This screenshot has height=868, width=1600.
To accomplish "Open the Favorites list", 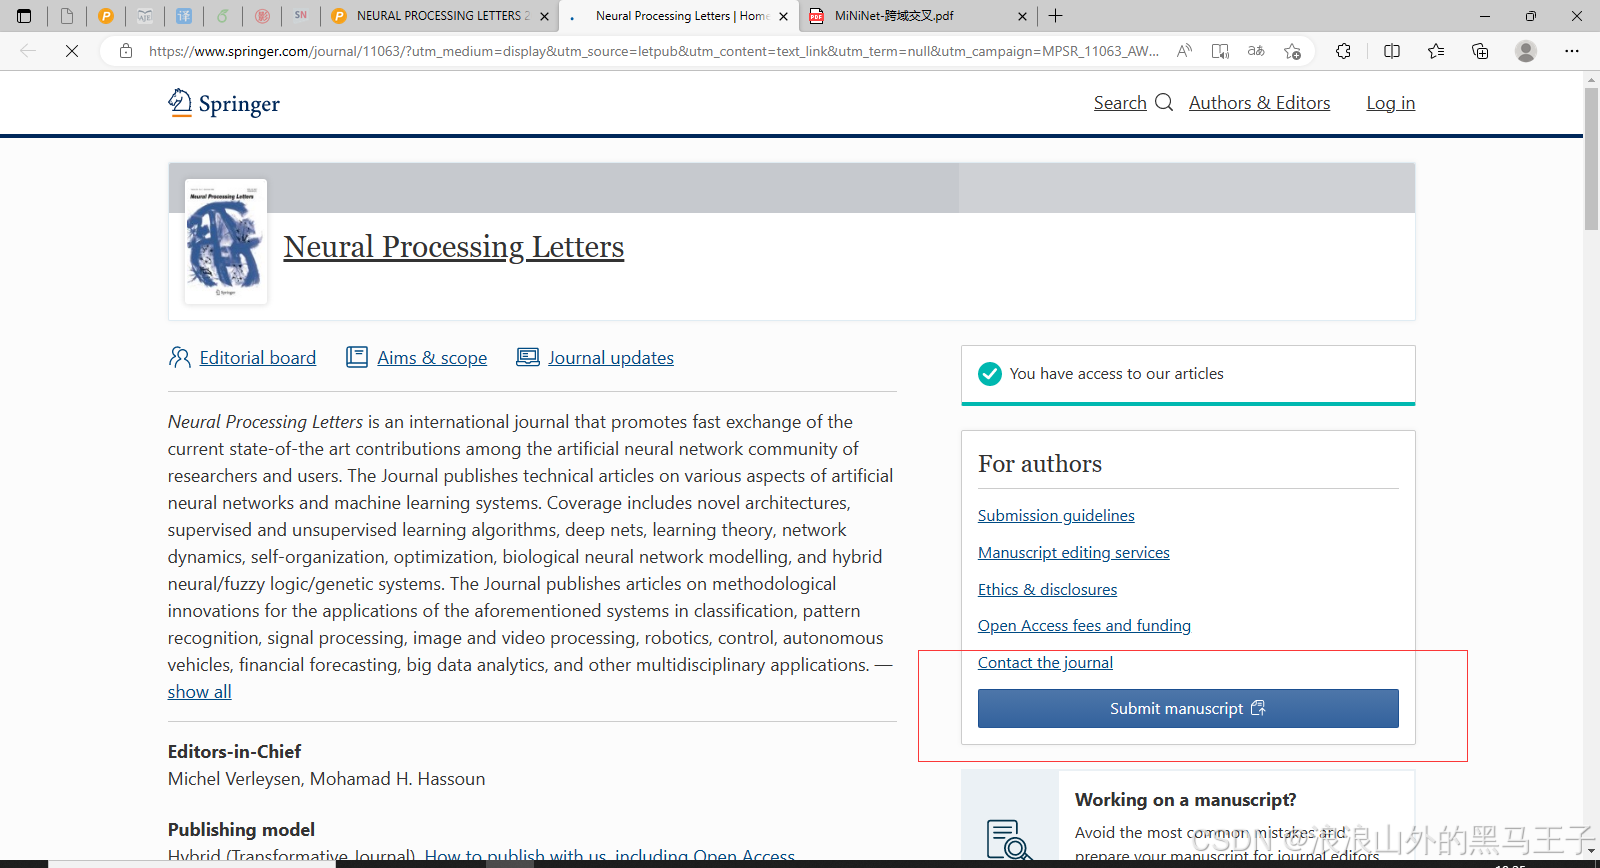I will click(x=1436, y=51).
